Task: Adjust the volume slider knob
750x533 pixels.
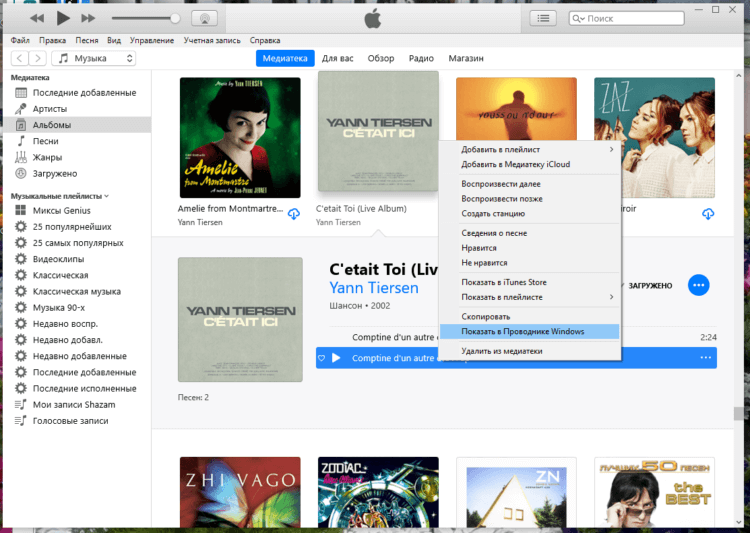Action: (175, 19)
